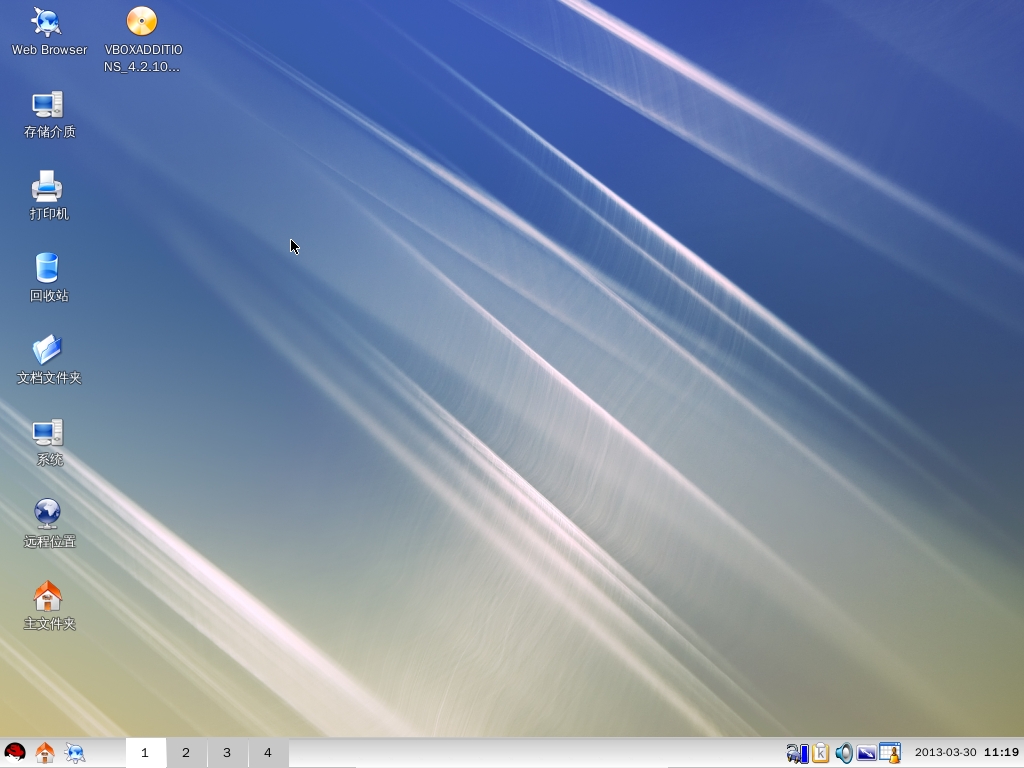Open the Klipper clipboard tray icon

[x=821, y=753]
